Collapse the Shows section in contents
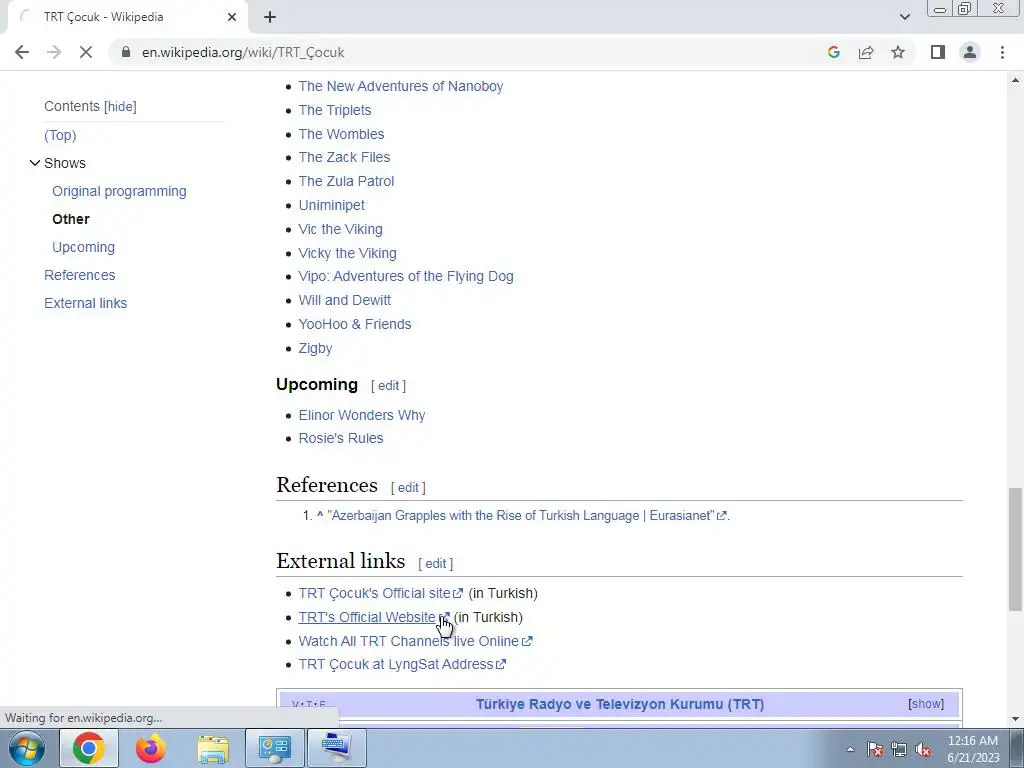The image size is (1024, 768). click(35, 163)
